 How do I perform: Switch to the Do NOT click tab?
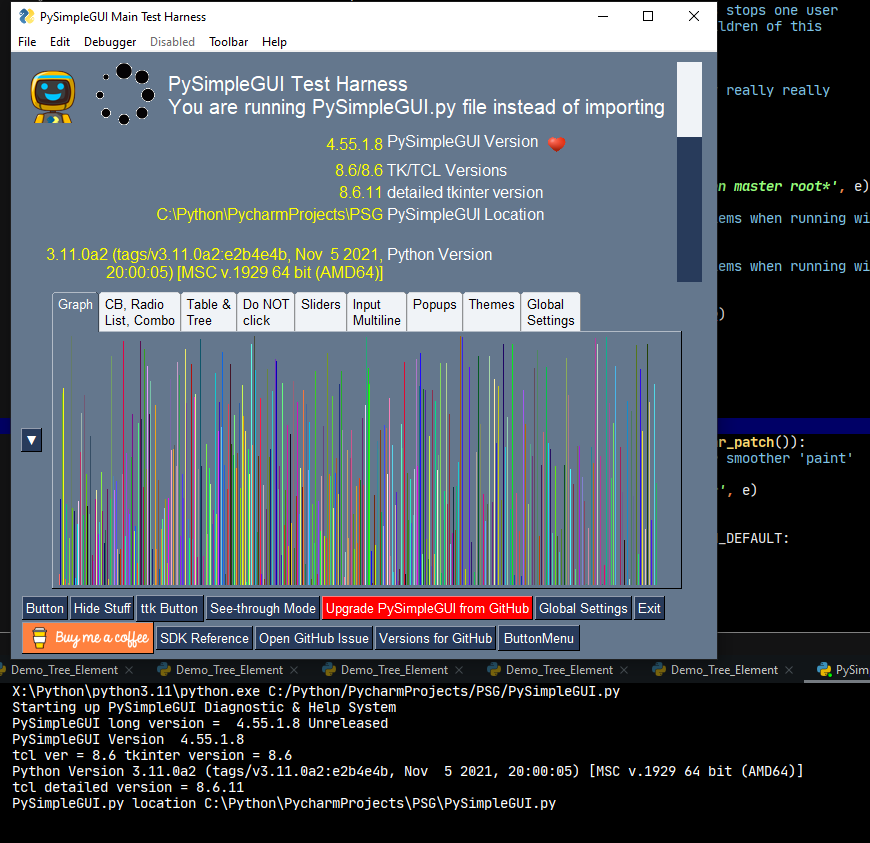click(x=265, y=311)
